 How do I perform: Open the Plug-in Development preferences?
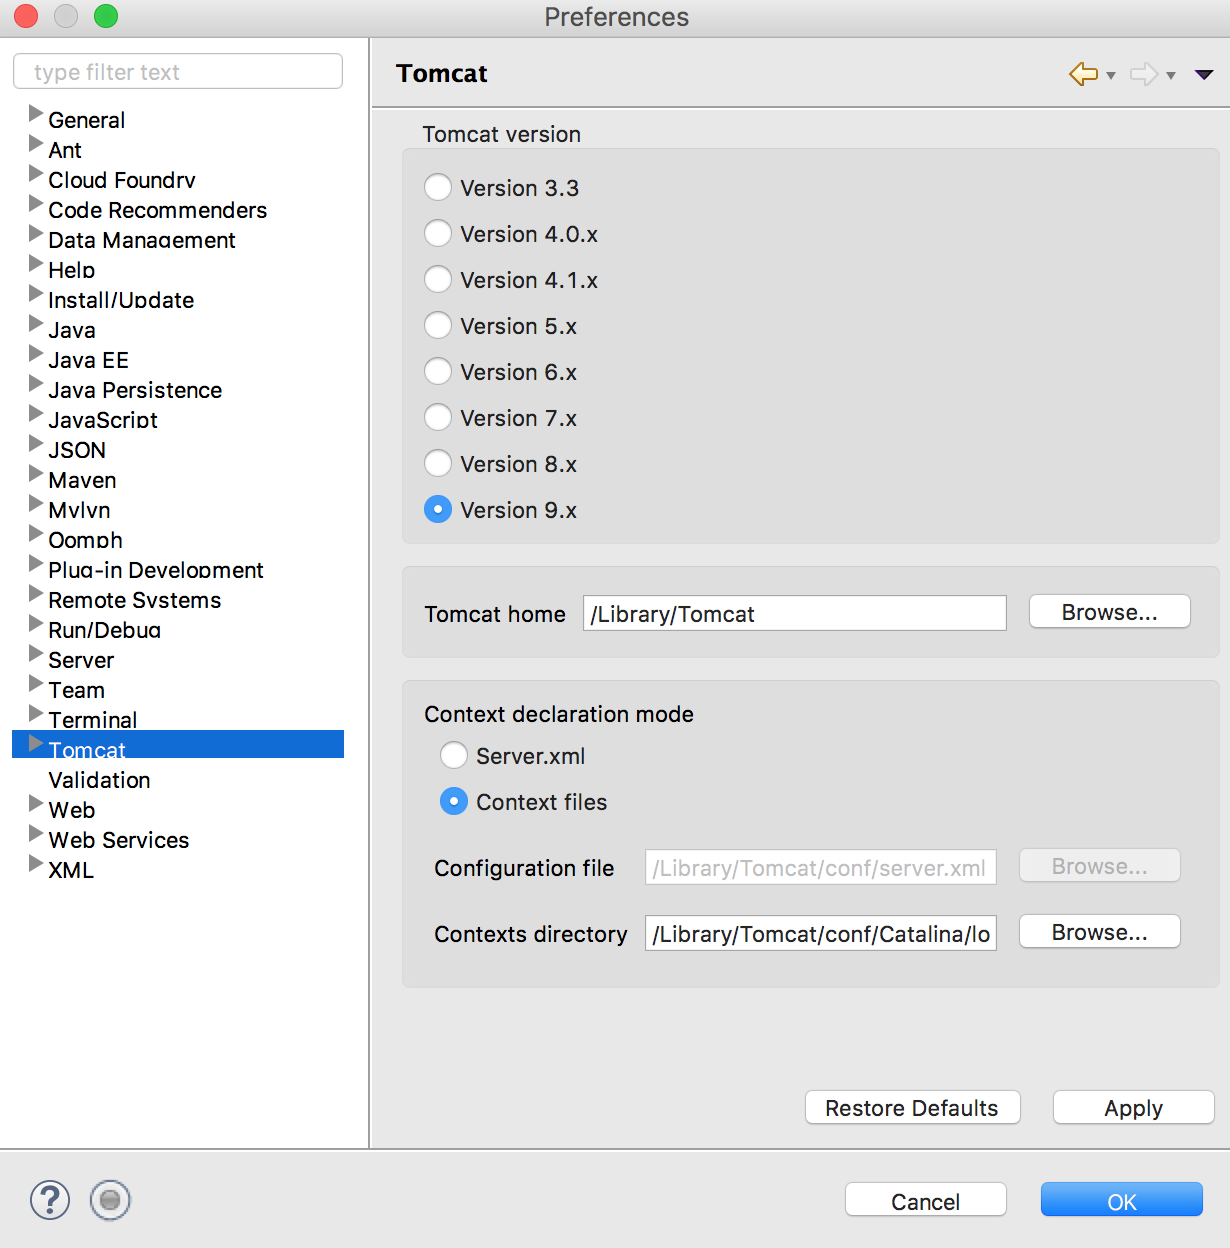(156, 570)
